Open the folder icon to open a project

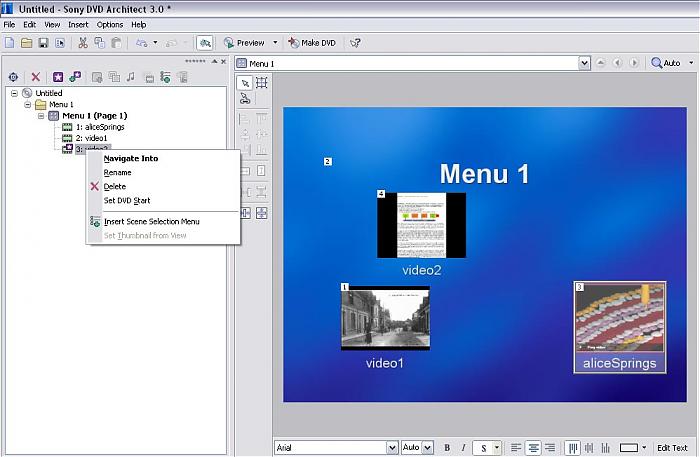click(26, 43)
